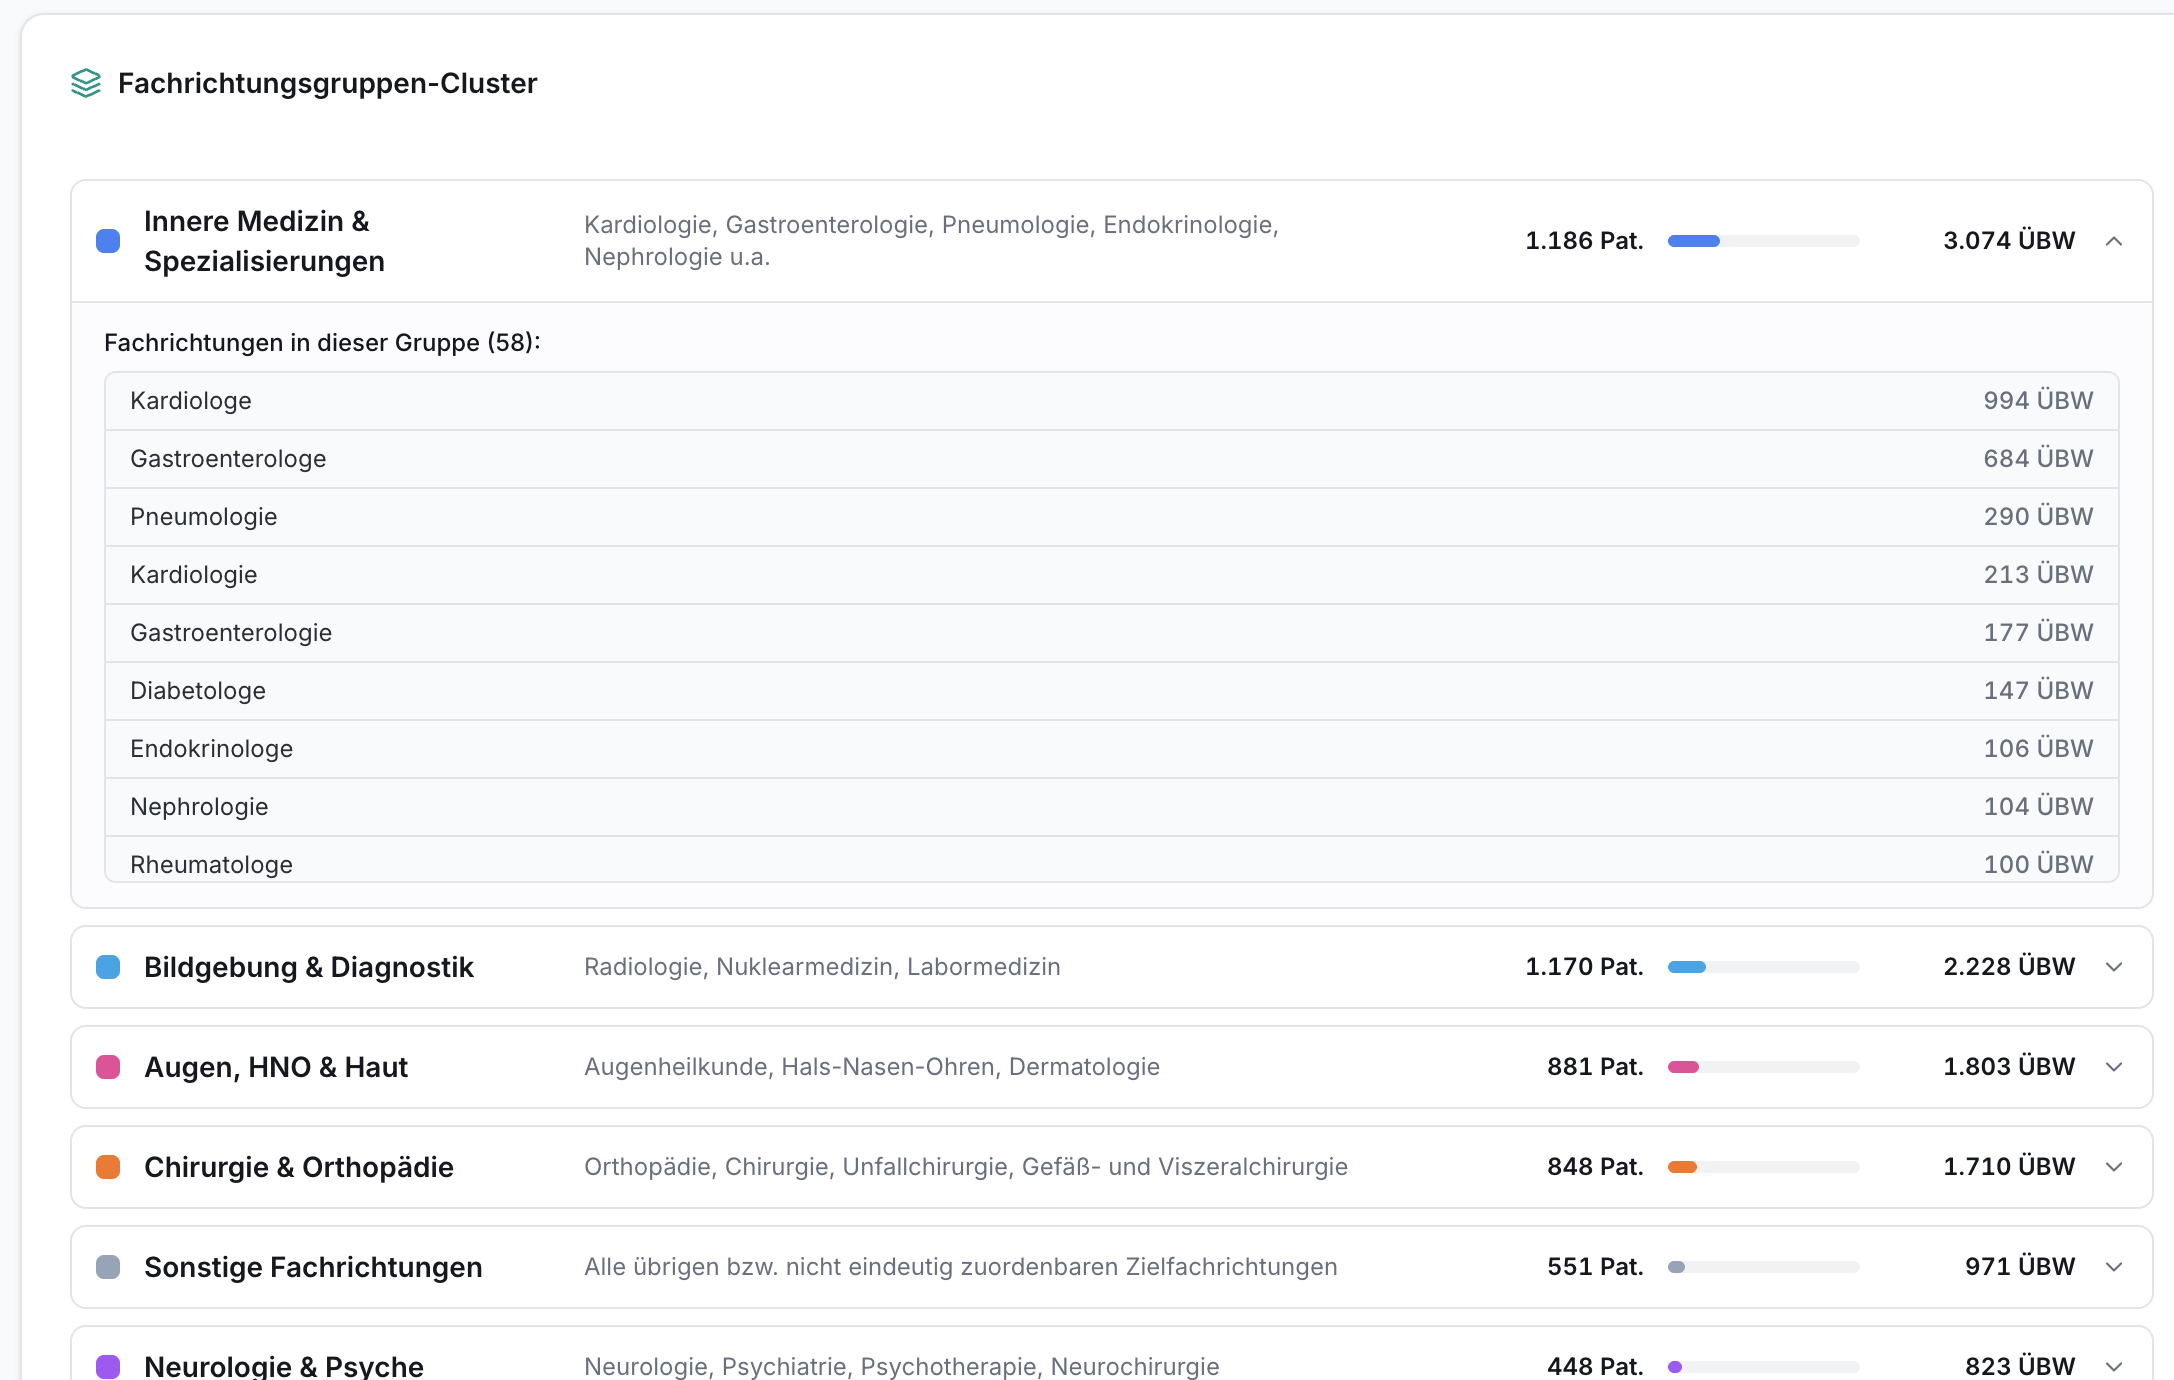Click 'Fachrichtungen in dieser Gruppe (58):' label
This screenshot has width=2174, height=1380.
(322, 343)
